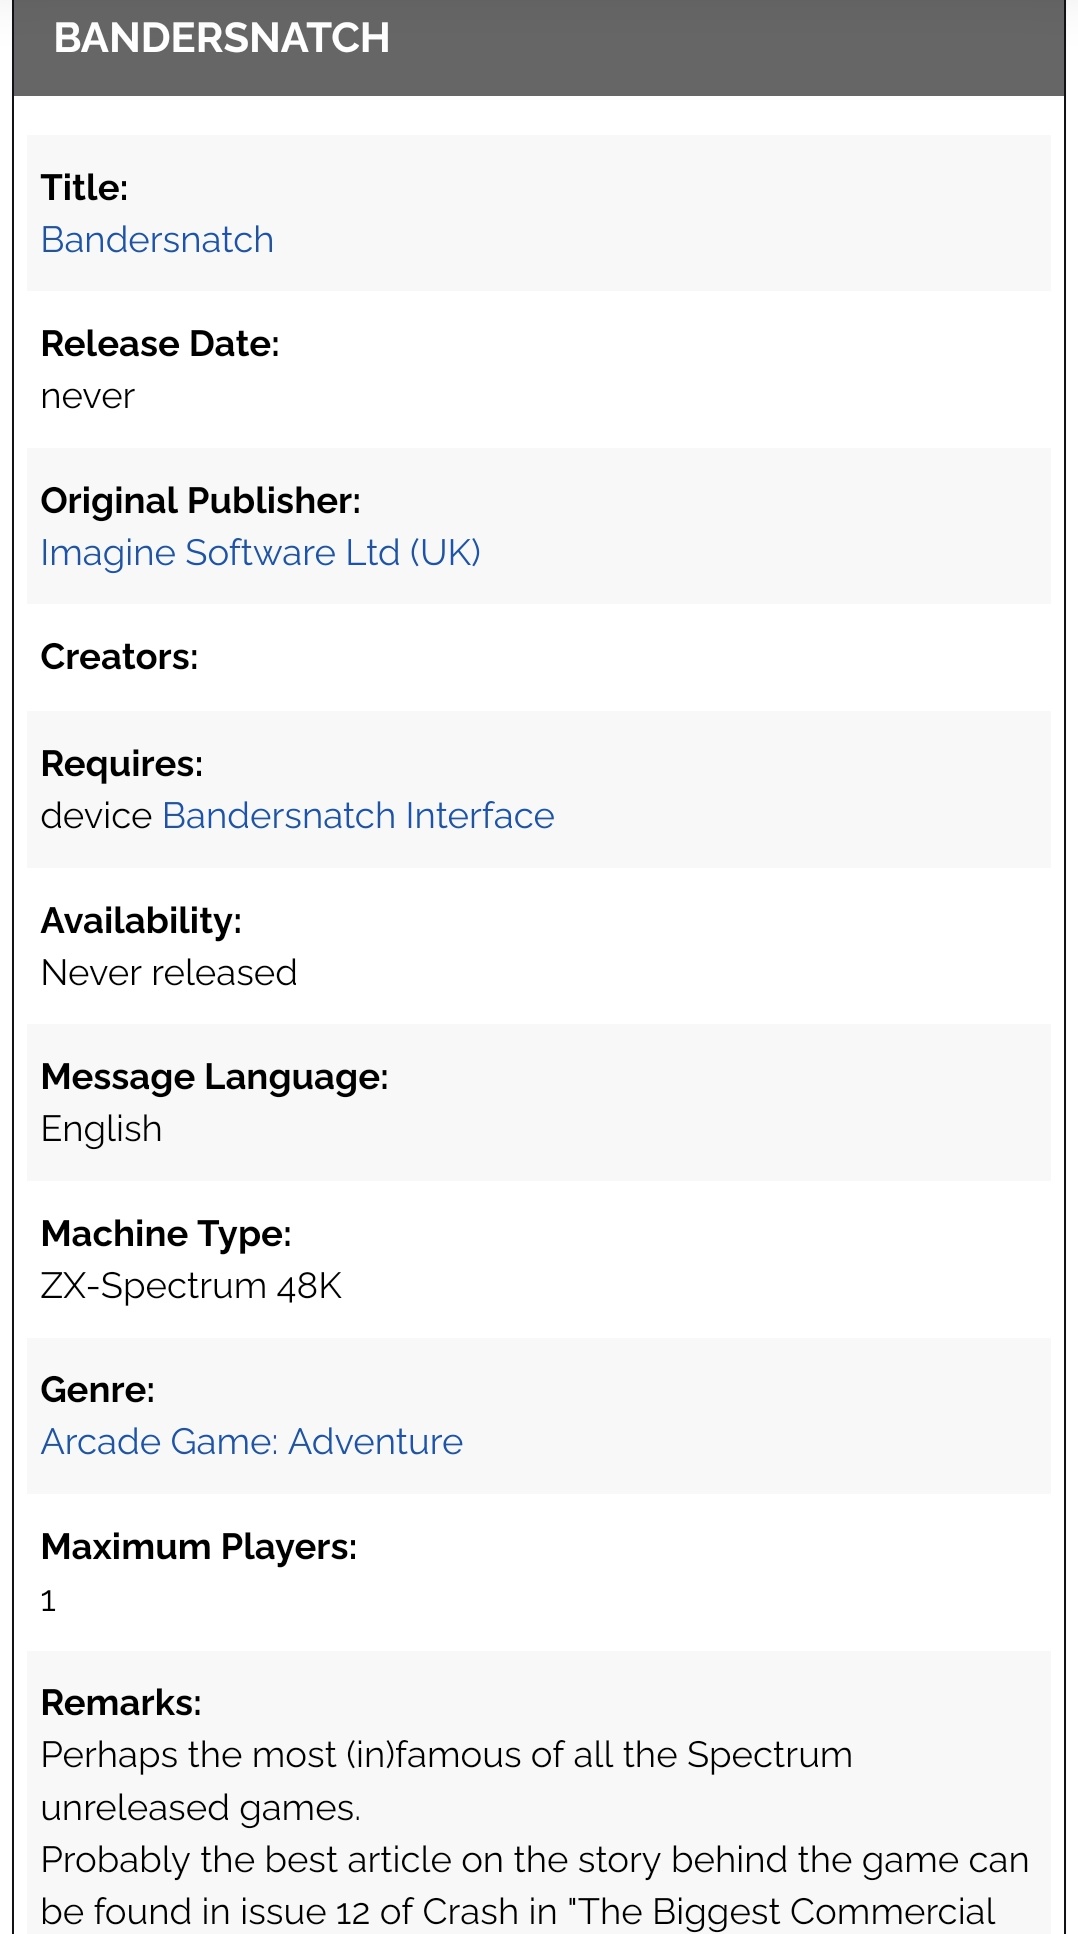Screen dimensions: 1078x1934
Task: Open the Bandersnatch title link
Action: [x=157, y=240]
